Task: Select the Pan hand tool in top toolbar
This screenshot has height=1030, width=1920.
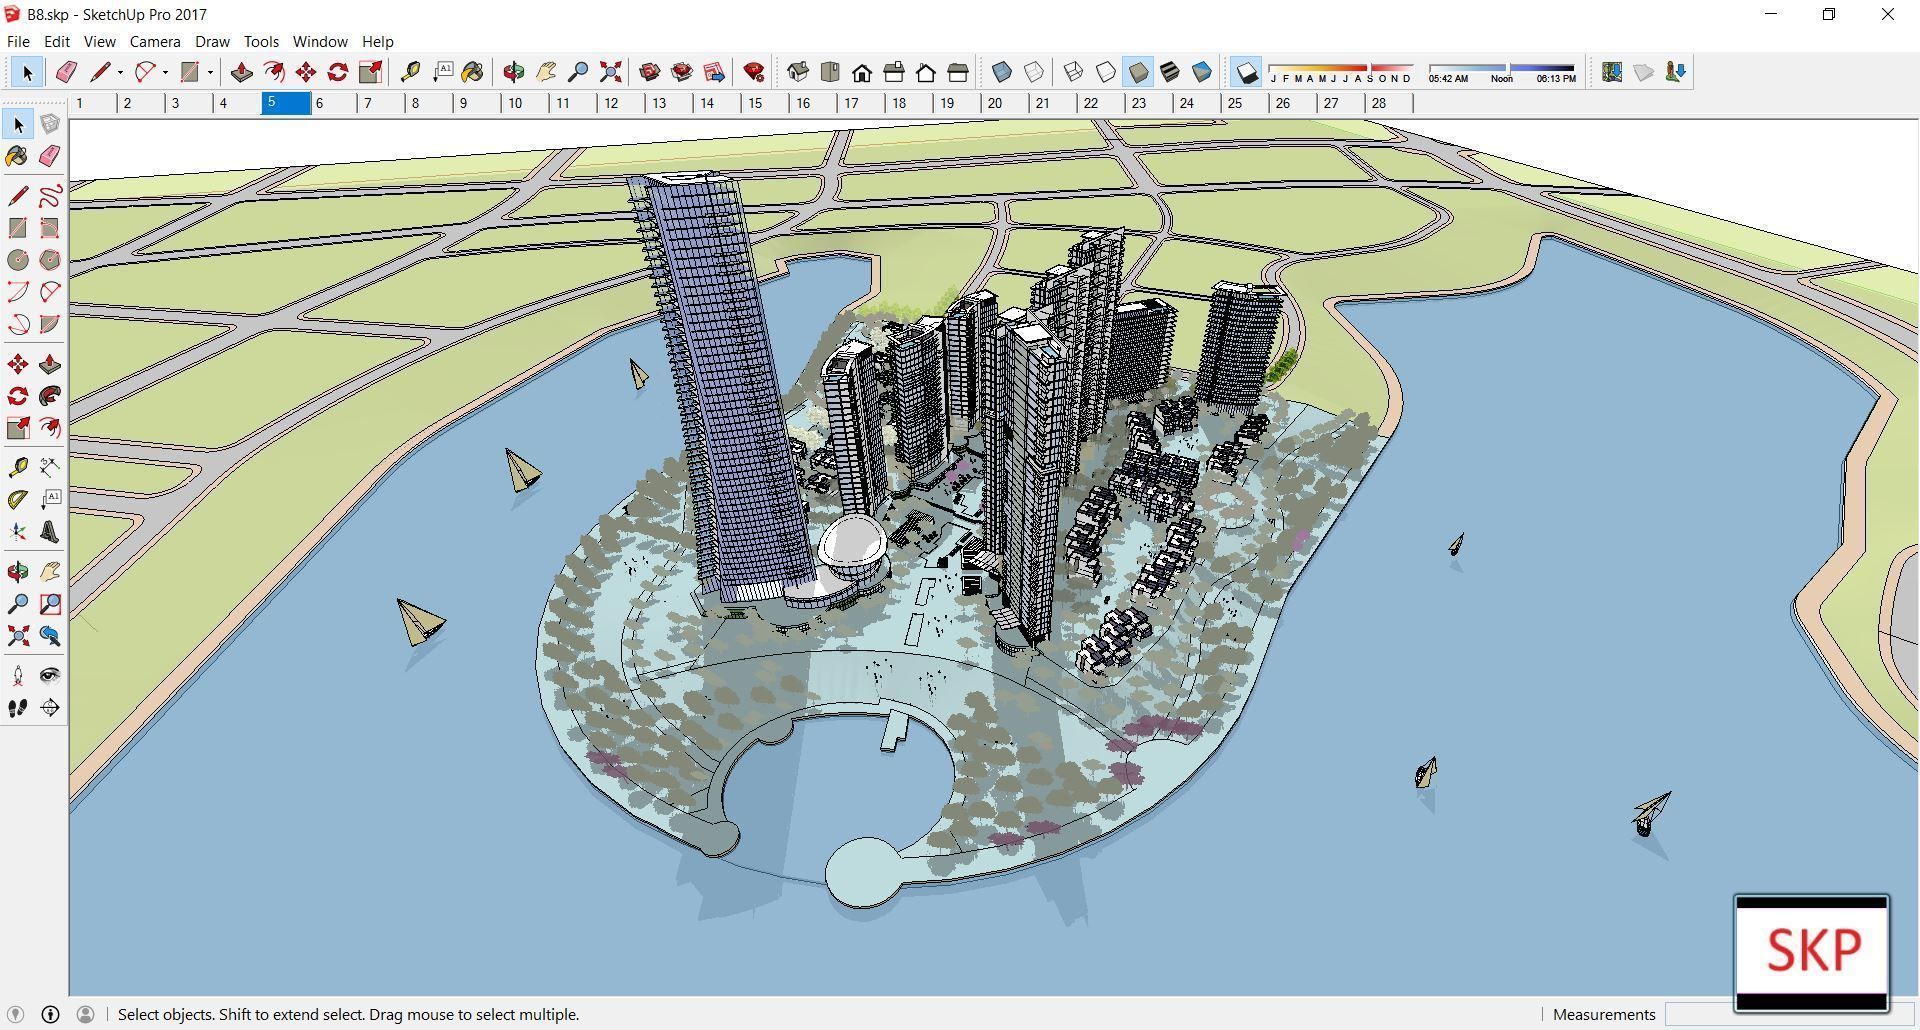Action: coord(546,72)
